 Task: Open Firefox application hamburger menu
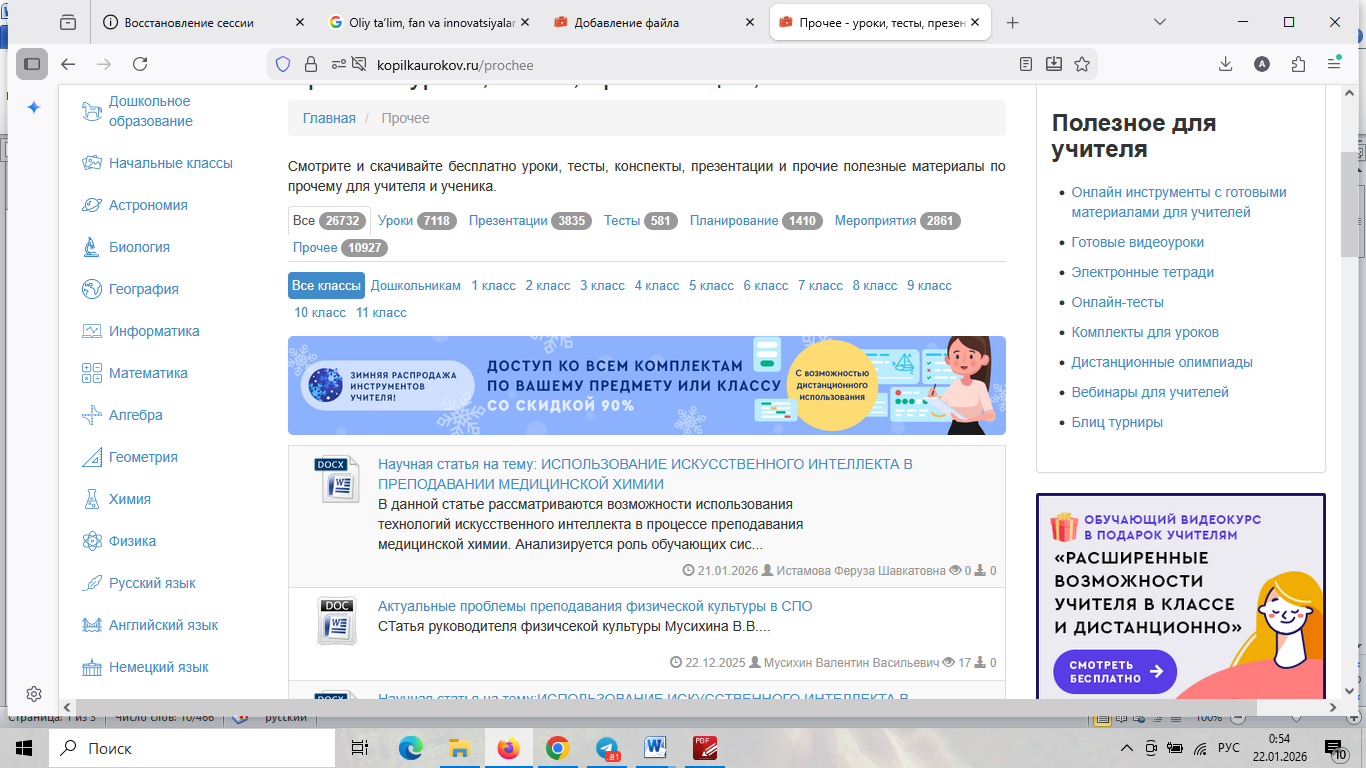pos(1334,64)
